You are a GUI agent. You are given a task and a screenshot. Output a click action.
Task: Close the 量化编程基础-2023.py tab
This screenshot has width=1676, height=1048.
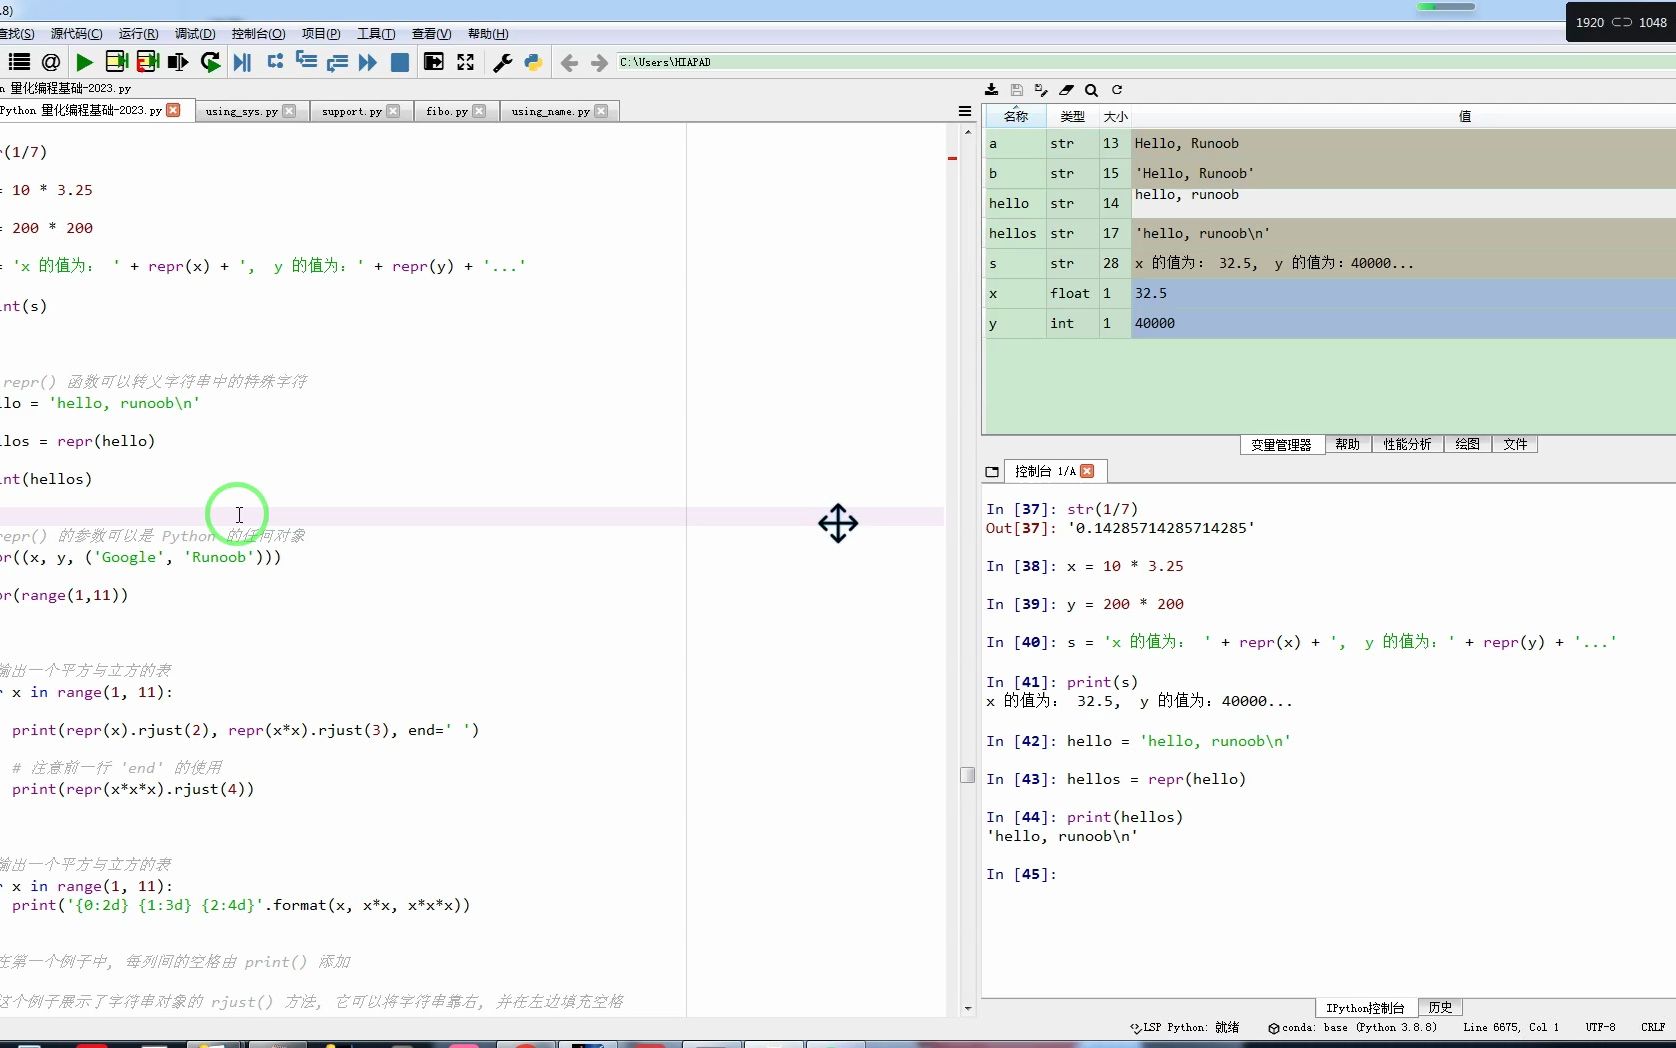174,110
